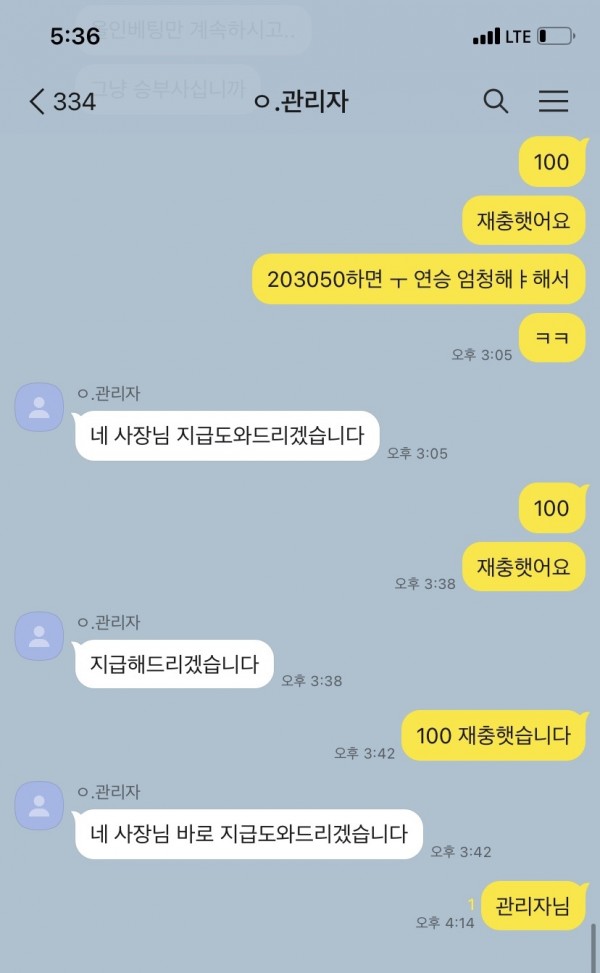Open chat search magnifier icon
Viewport: 600px width, 973px height.
coord(495,101)
